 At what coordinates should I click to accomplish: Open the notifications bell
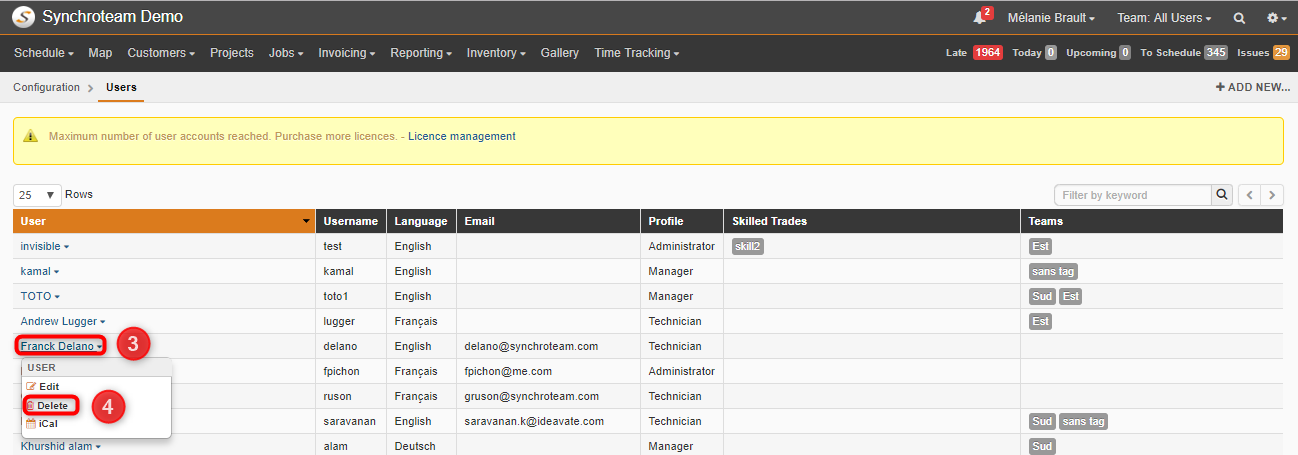point(979,17)
